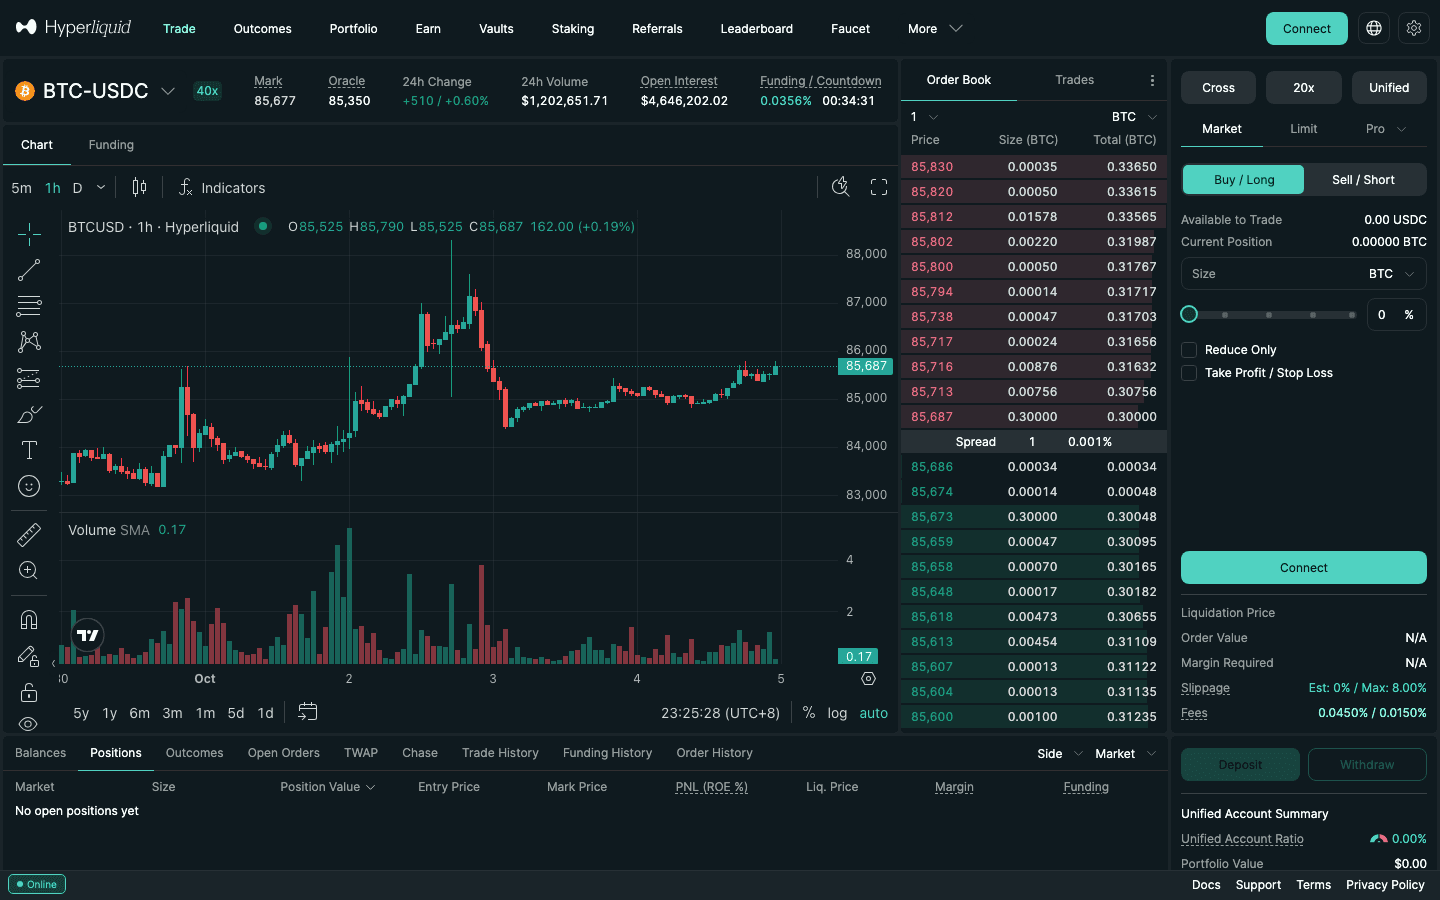Select the forecasting and measurement tool
The width and height of the screenshot is (1440, 900).
pyautogui.click(x=29, y=378)
